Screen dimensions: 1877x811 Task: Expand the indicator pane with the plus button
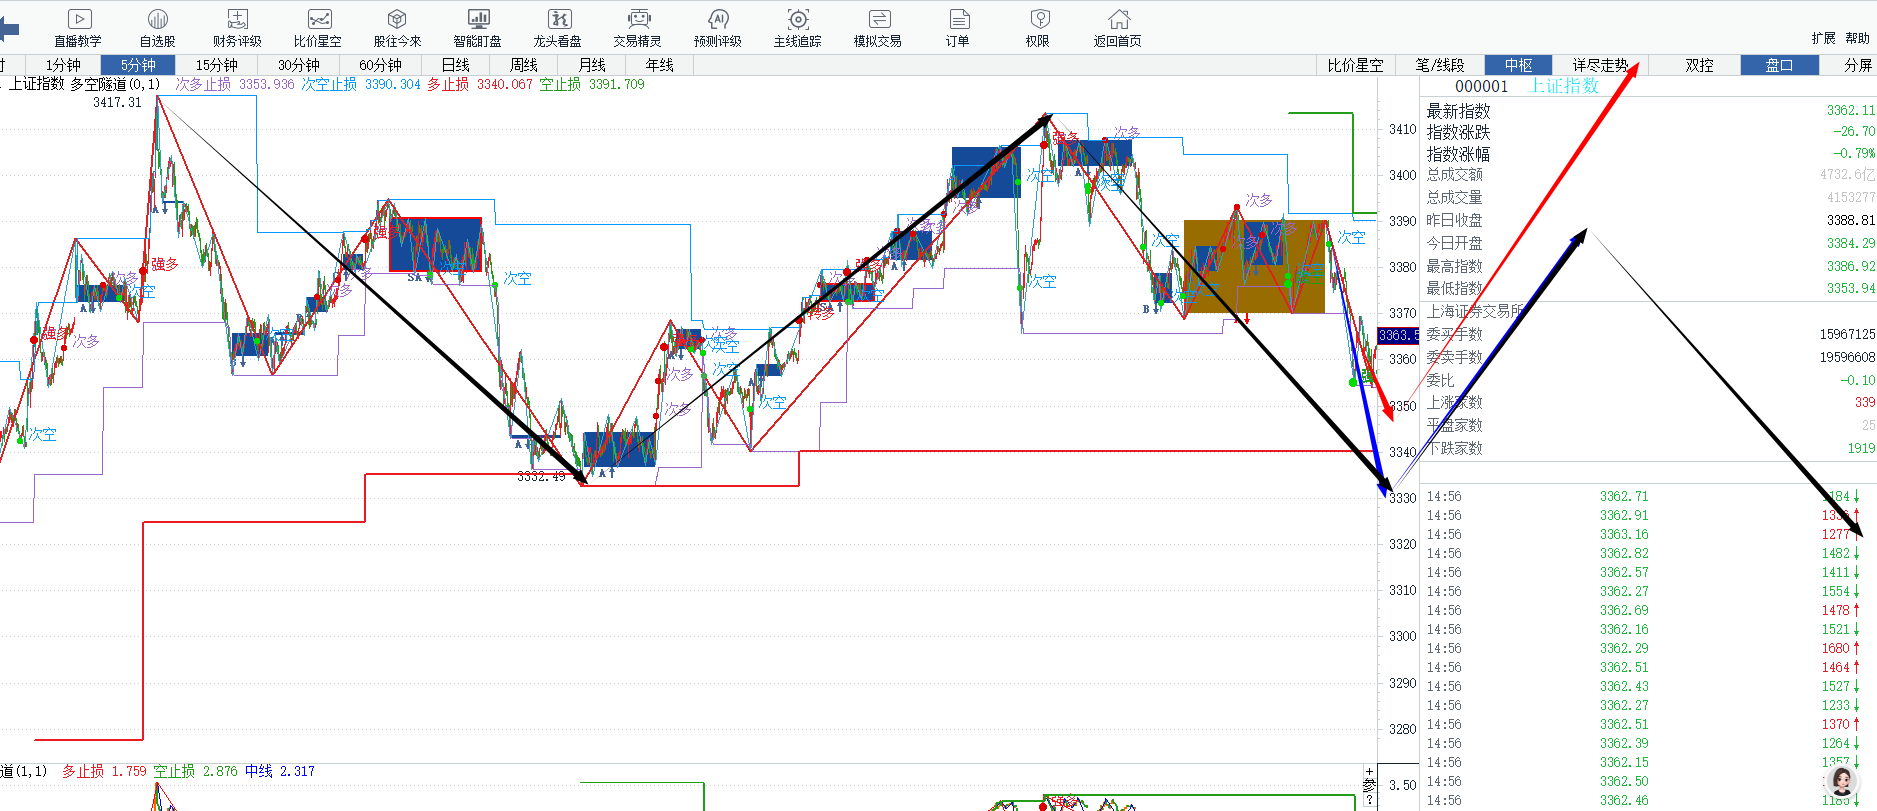tap(1369, 772)
